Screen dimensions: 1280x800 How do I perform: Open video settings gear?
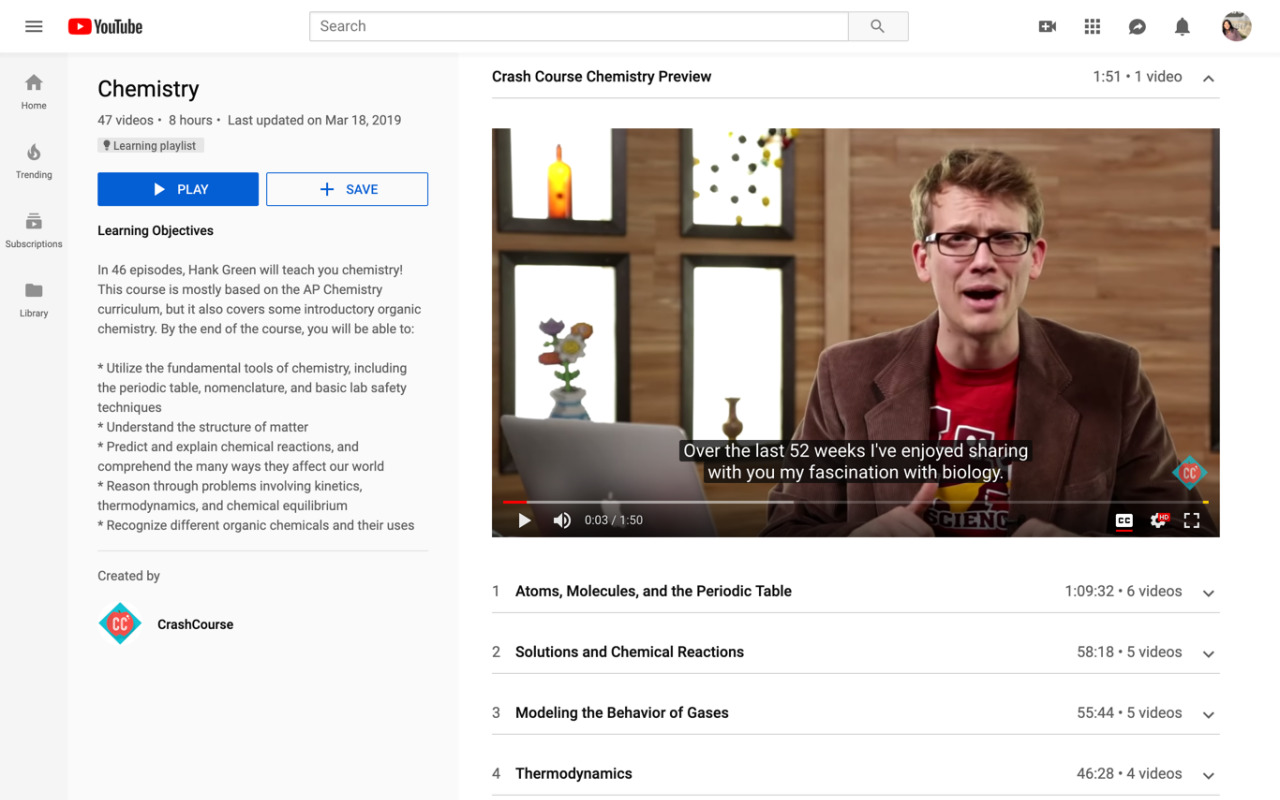point(1158,520)
